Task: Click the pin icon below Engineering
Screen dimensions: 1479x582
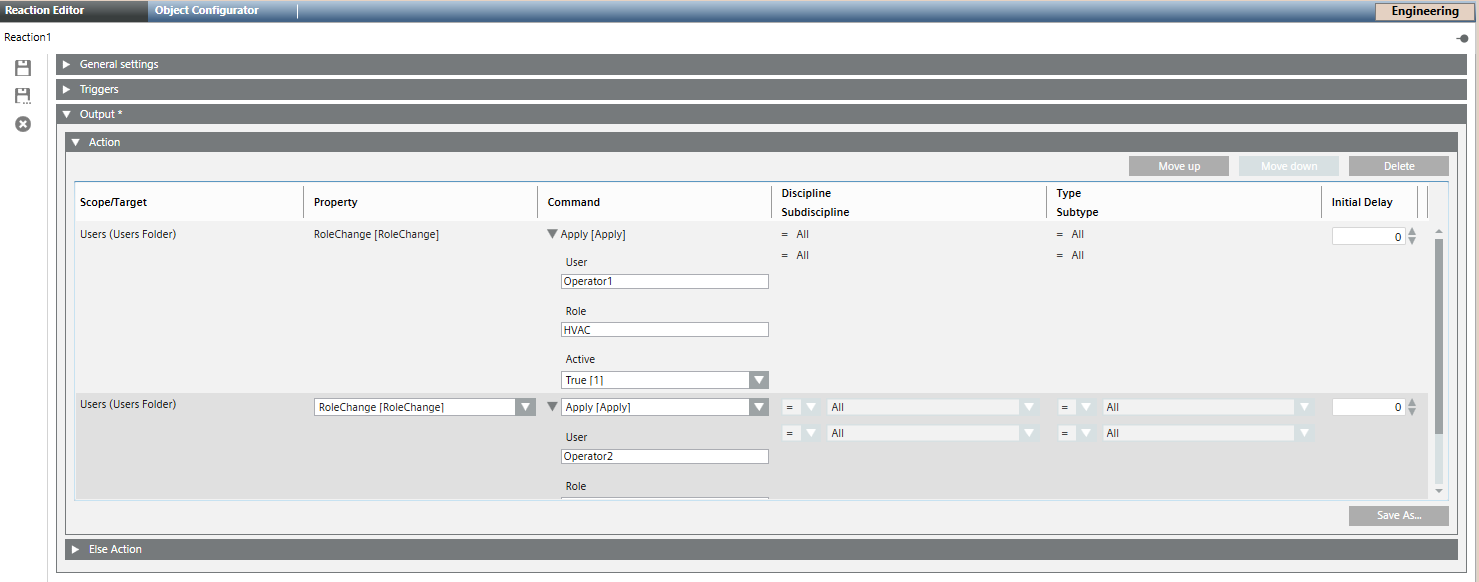Action: [1462, 38]
